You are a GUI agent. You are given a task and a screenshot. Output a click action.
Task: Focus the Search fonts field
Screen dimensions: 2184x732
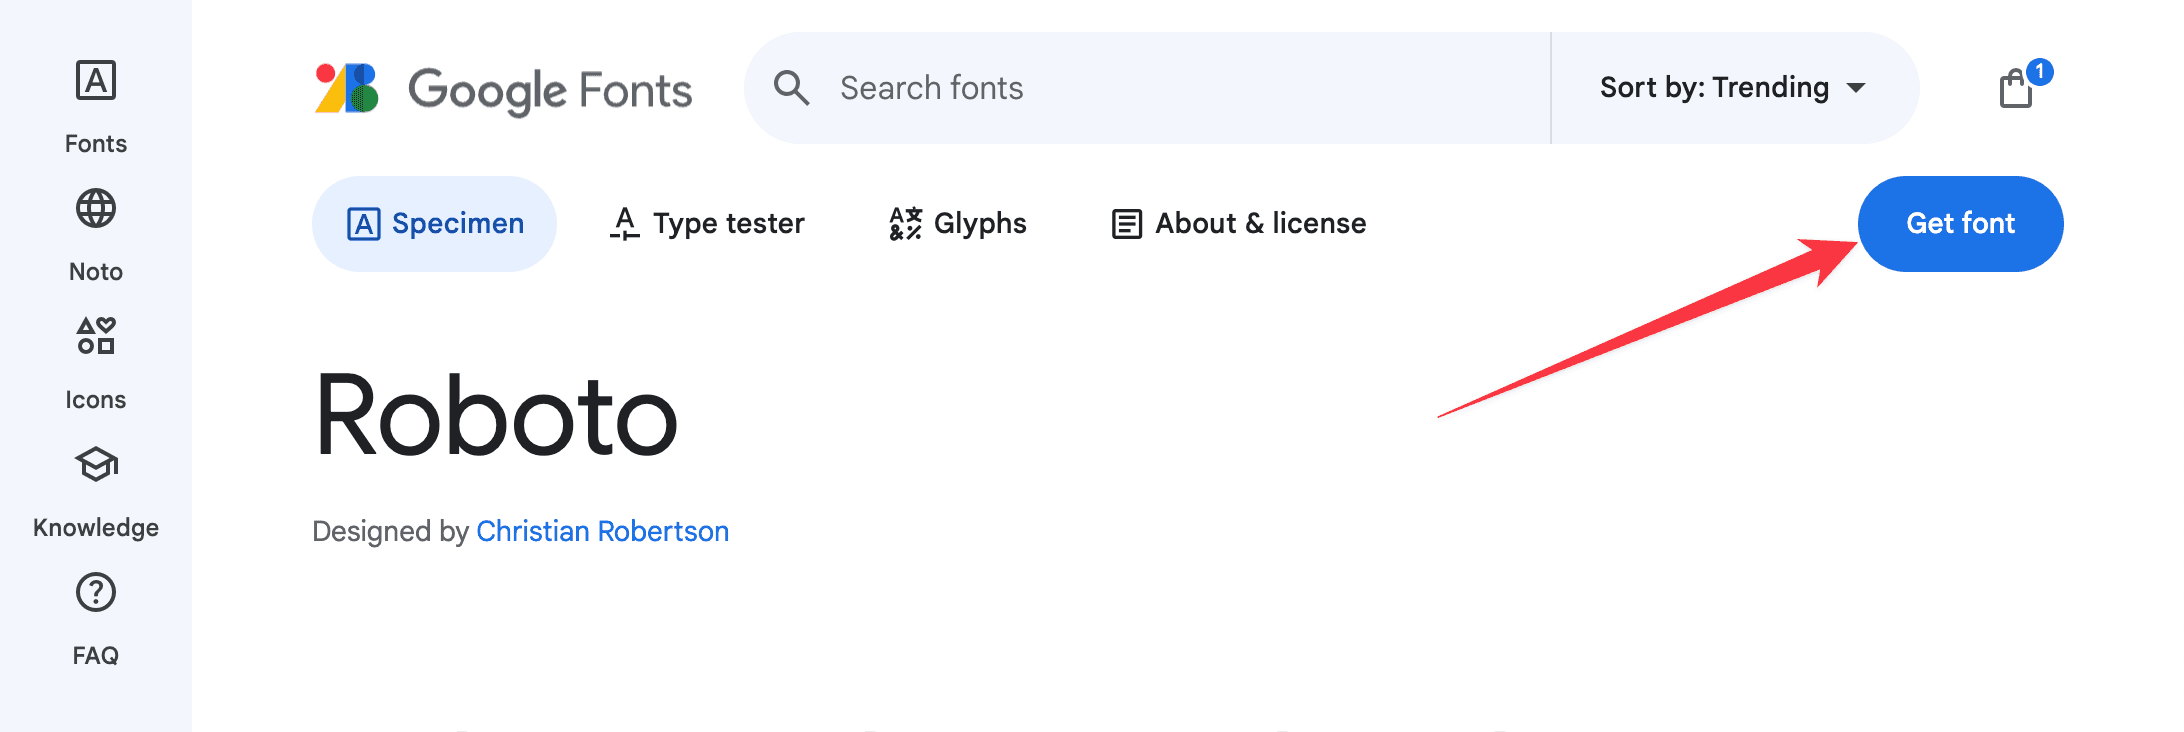[1148, 88]
